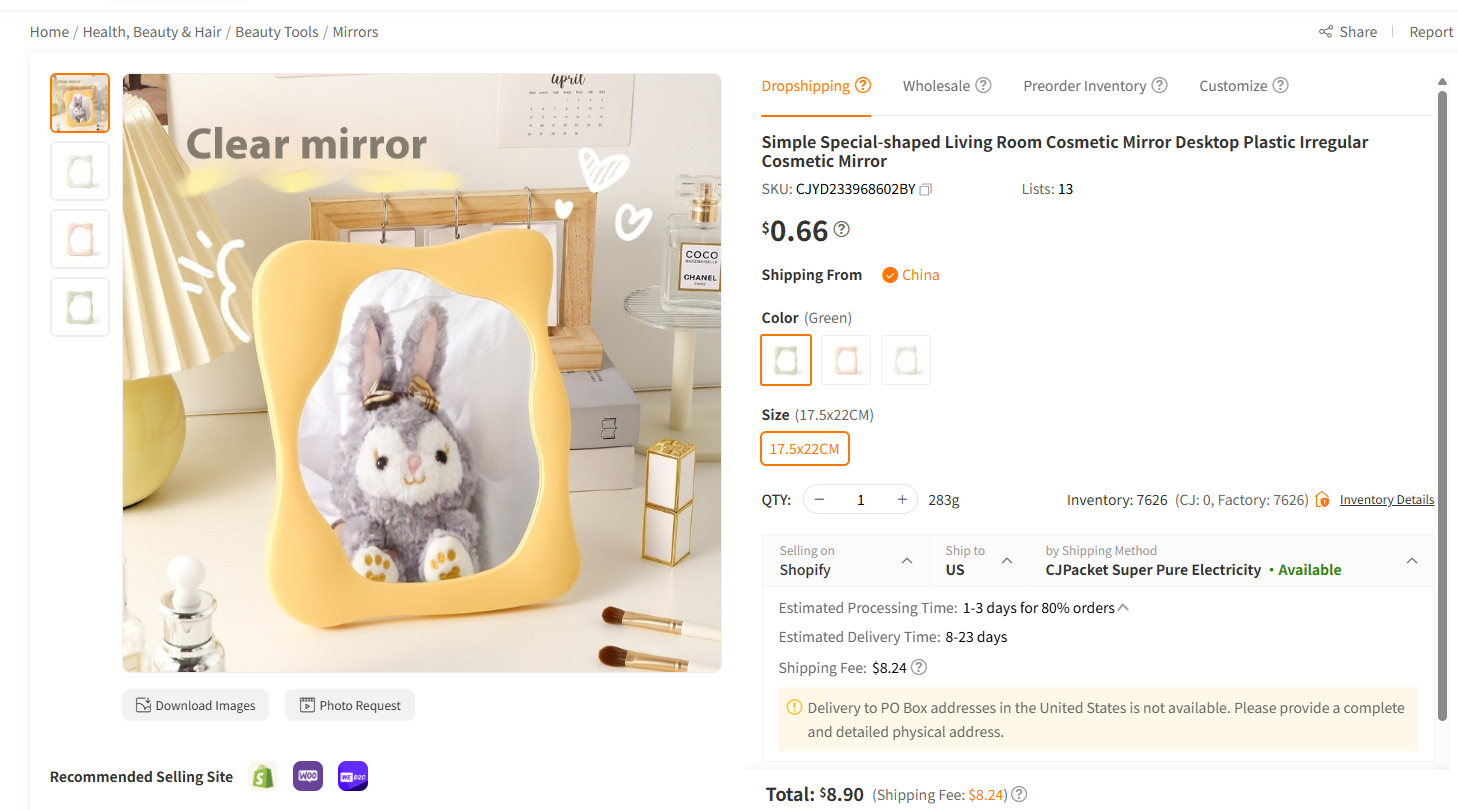Select the 17.5x22CM size option
This screenshot has width=1458, height=810.
click(805, 448)
